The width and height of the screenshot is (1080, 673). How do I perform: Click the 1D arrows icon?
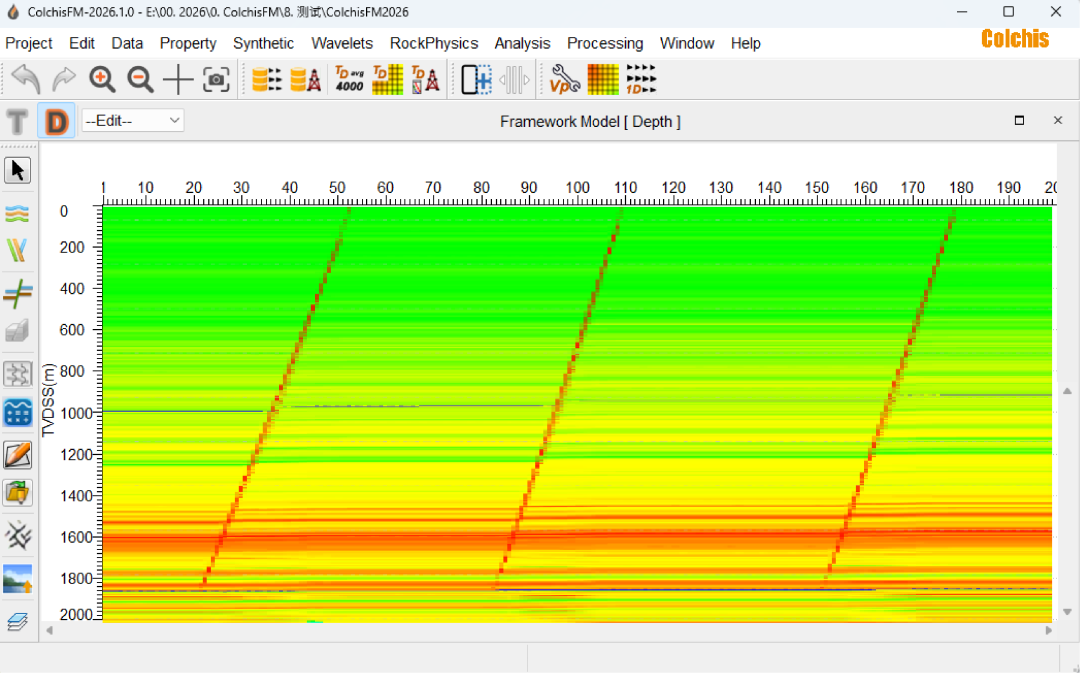[x=641, y=80]
